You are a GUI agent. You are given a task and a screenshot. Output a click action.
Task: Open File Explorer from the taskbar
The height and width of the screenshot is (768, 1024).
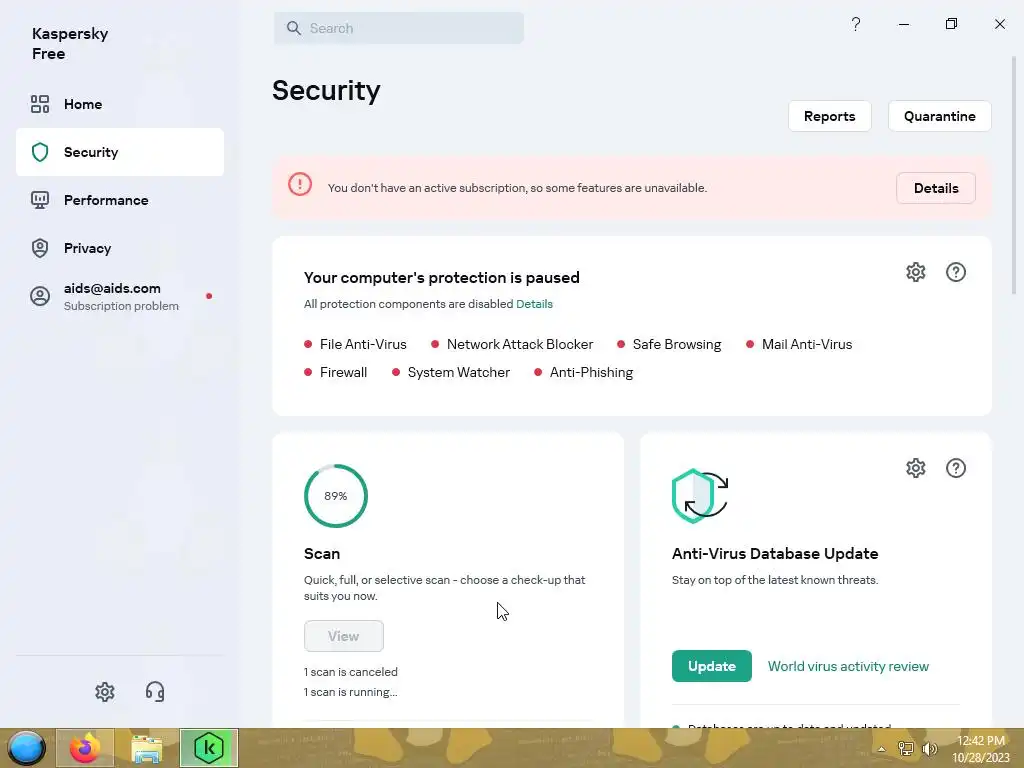tap(147, 748)
